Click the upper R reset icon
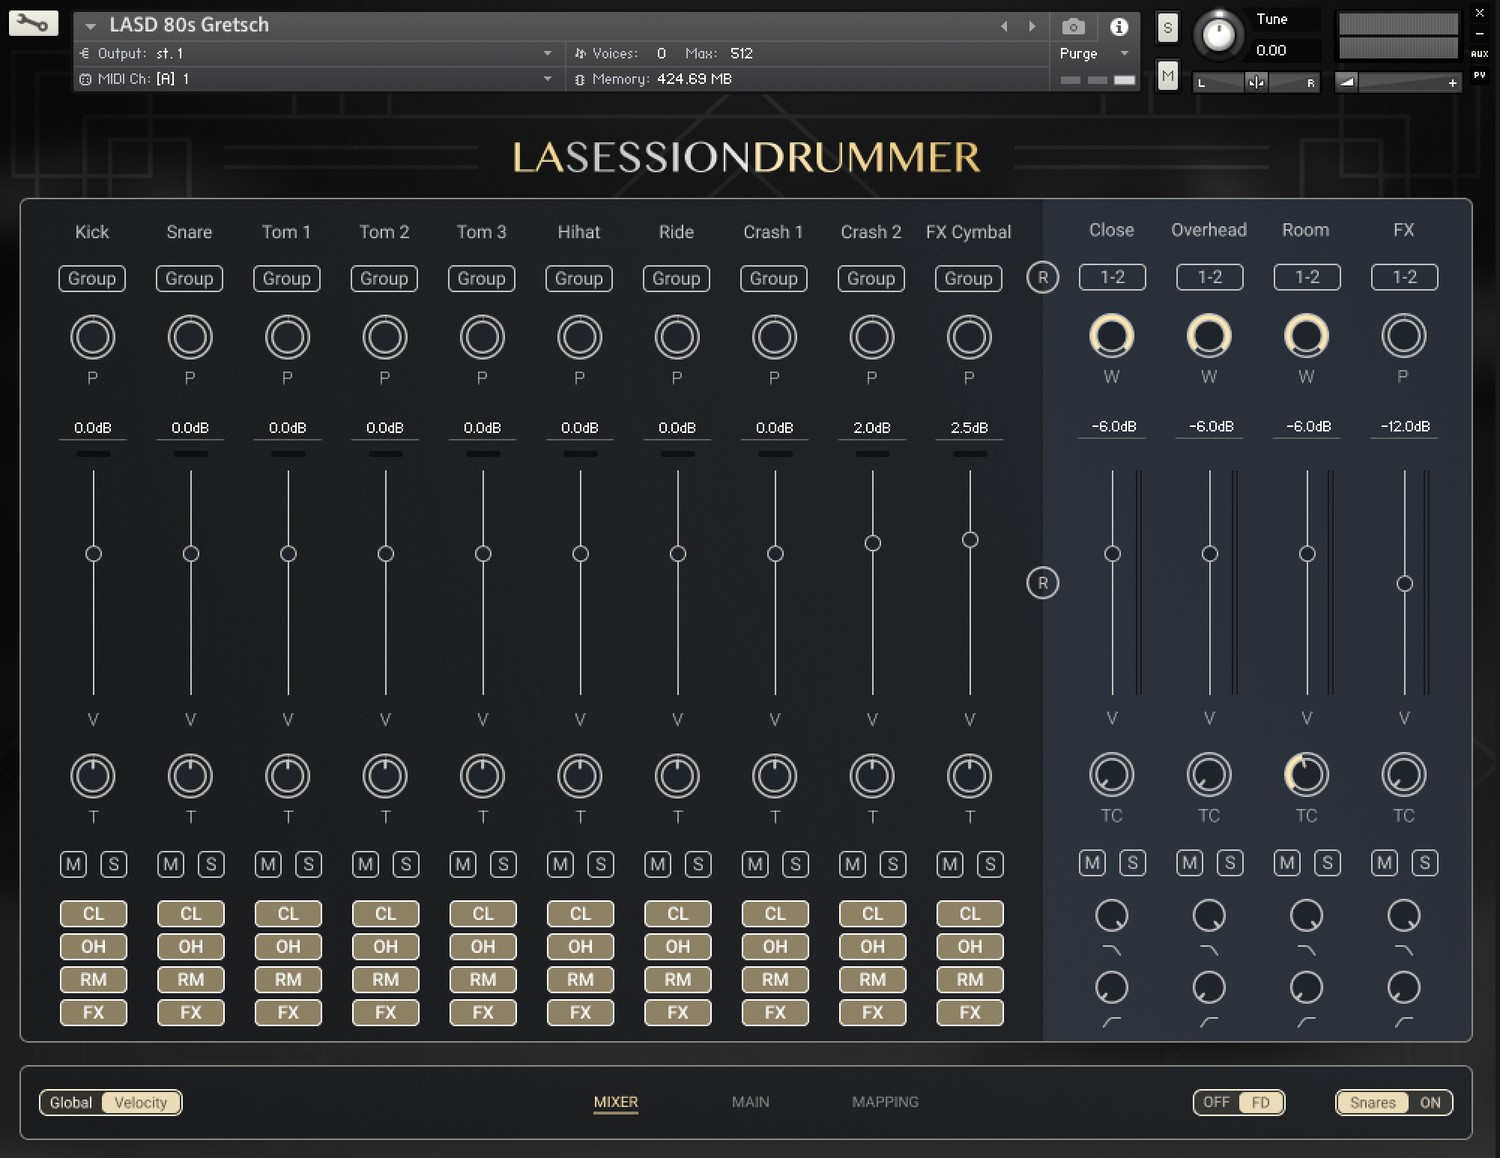This screenshot has width=1500, height=1158. pos(1042,278)
